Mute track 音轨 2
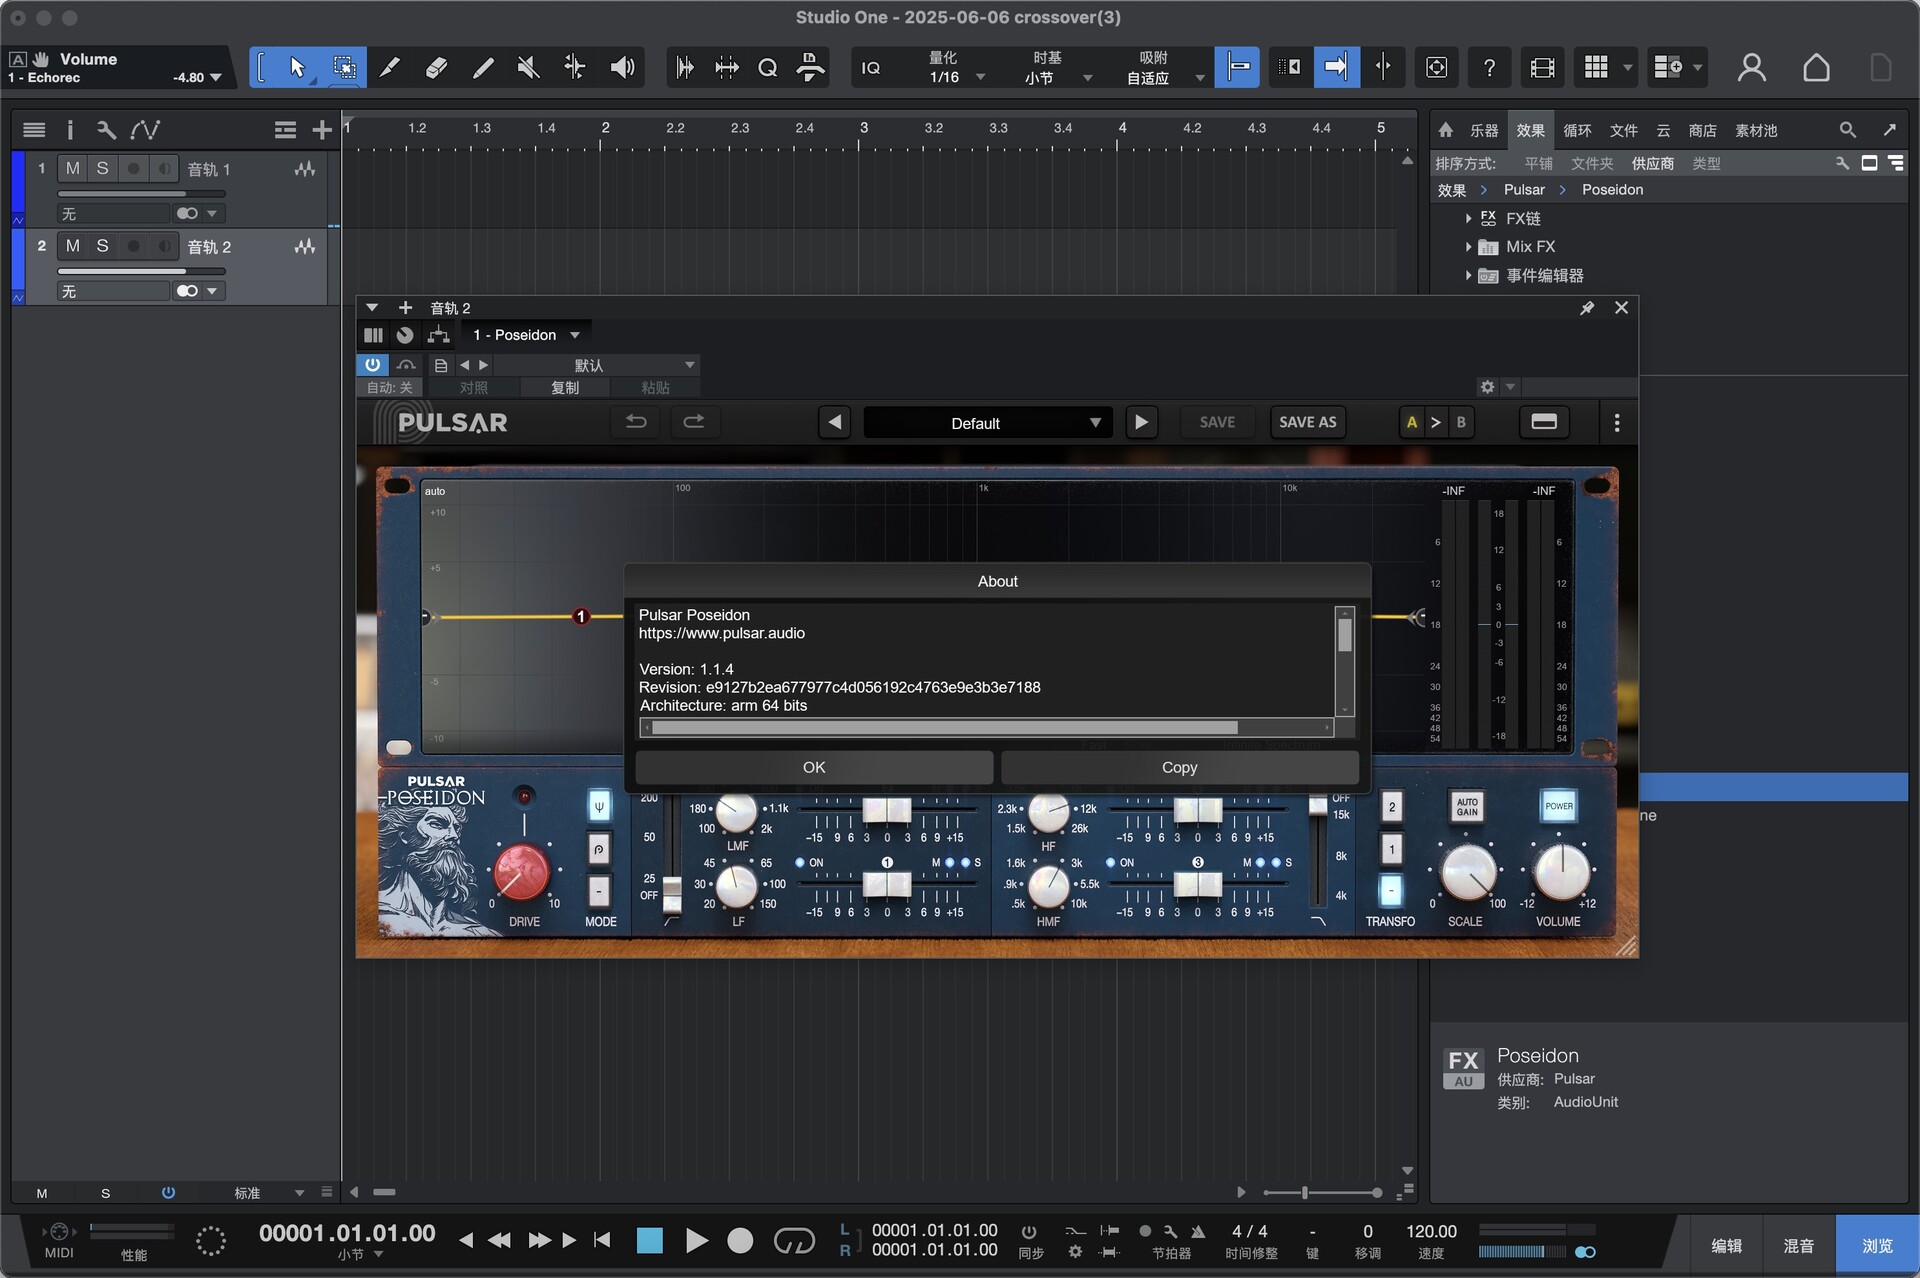1920x1278 pixels. pyautogui.click(x=72, y=246)
